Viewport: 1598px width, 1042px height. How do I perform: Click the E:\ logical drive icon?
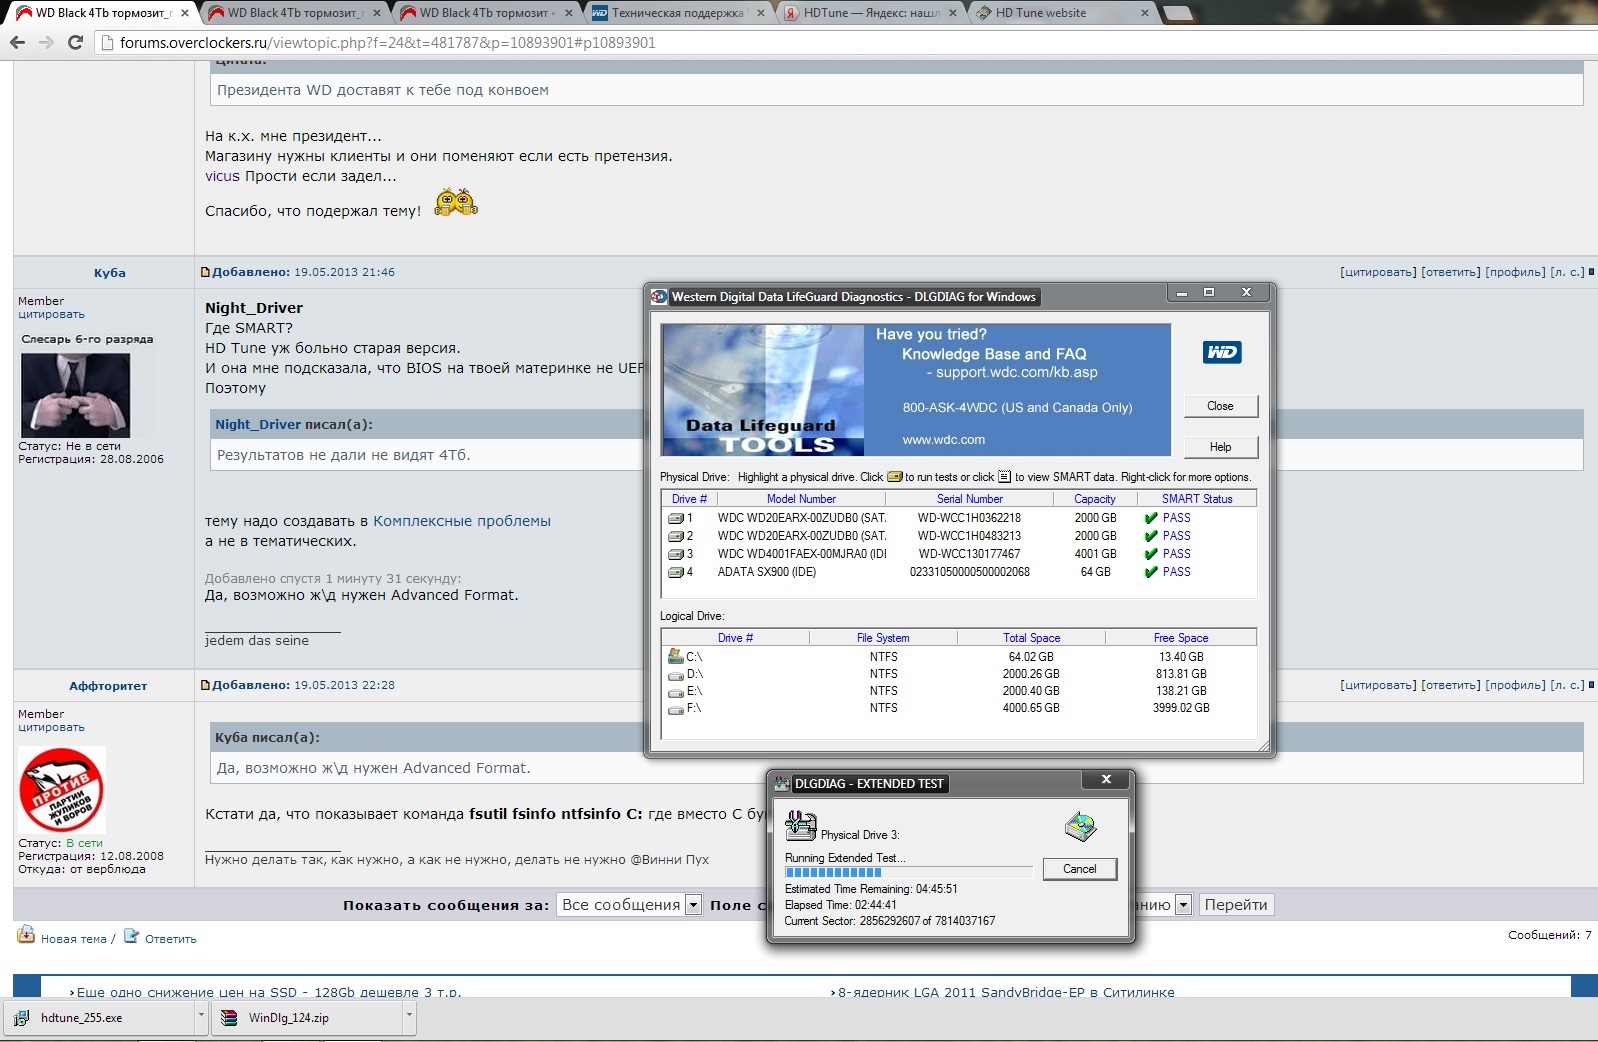675,691
